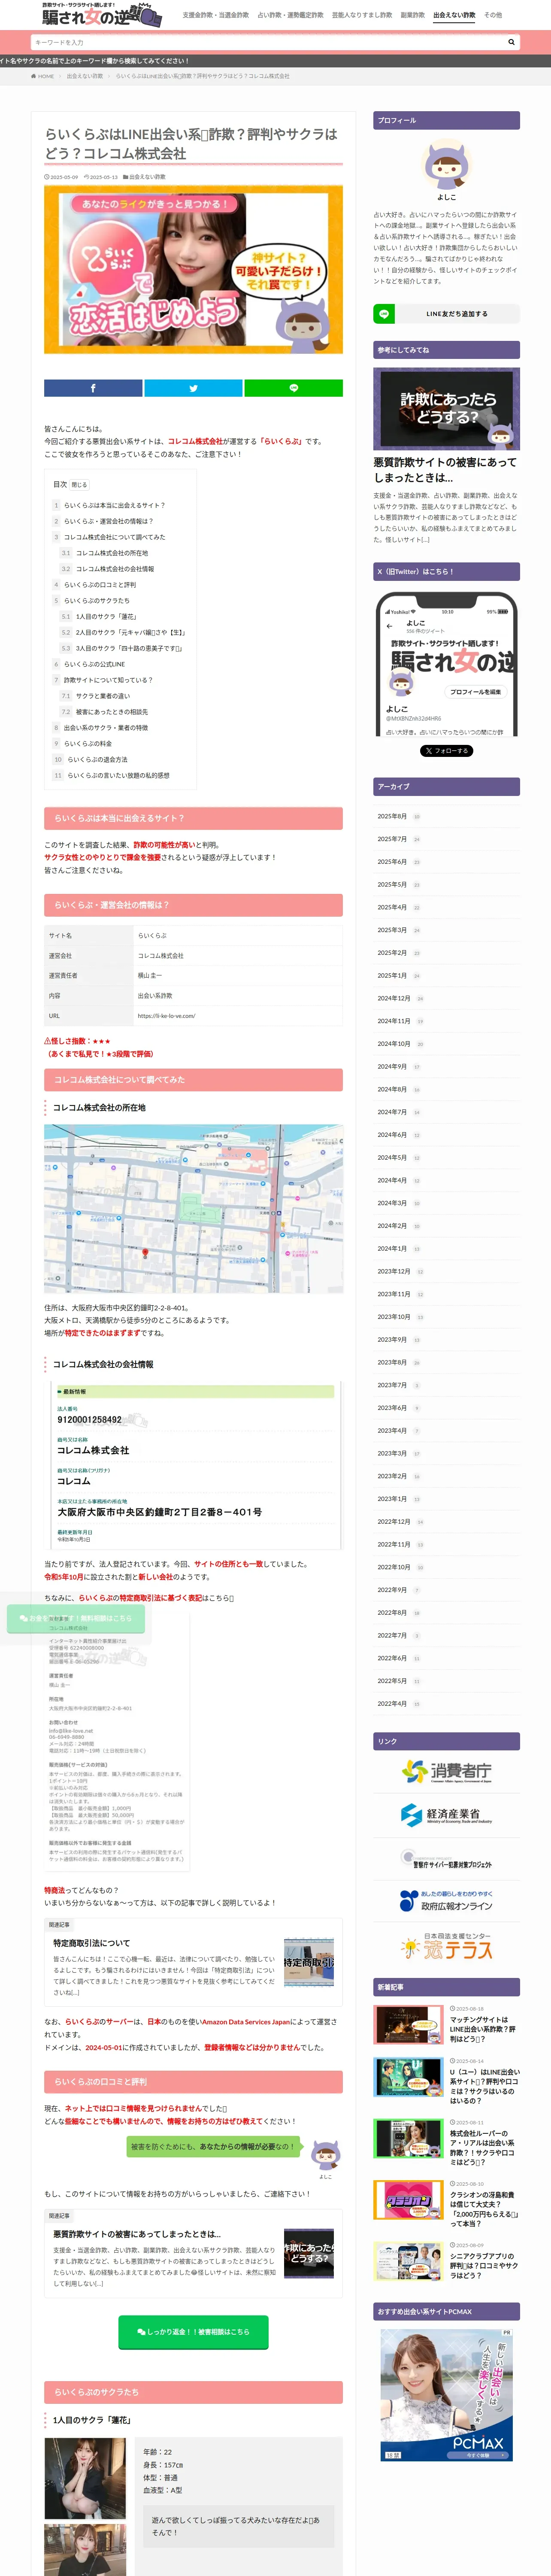Jump to らいくらぶの口コミと評判 in contents
Screen dimensions: 551x2576
tap(100, 585)
